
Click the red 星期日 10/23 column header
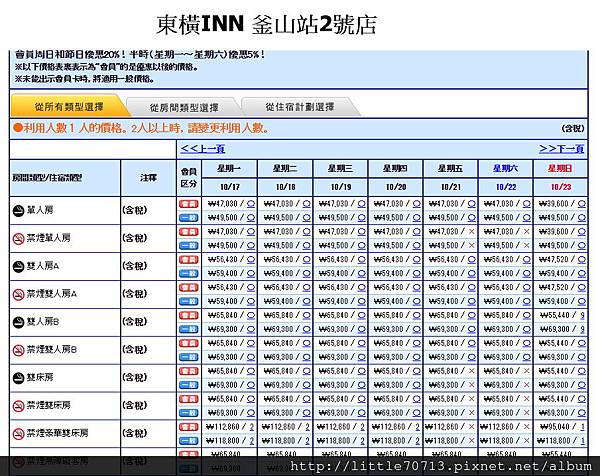[561, 178]
